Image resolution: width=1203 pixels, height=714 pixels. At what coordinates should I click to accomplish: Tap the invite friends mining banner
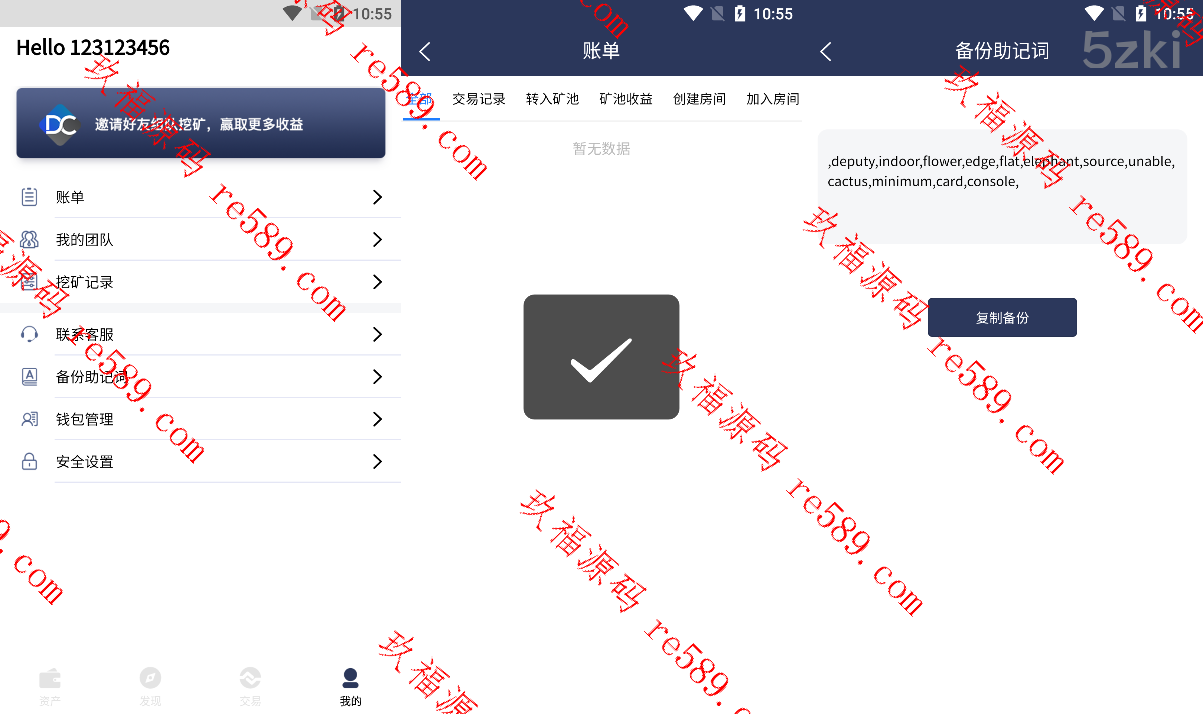coord(201,123)
